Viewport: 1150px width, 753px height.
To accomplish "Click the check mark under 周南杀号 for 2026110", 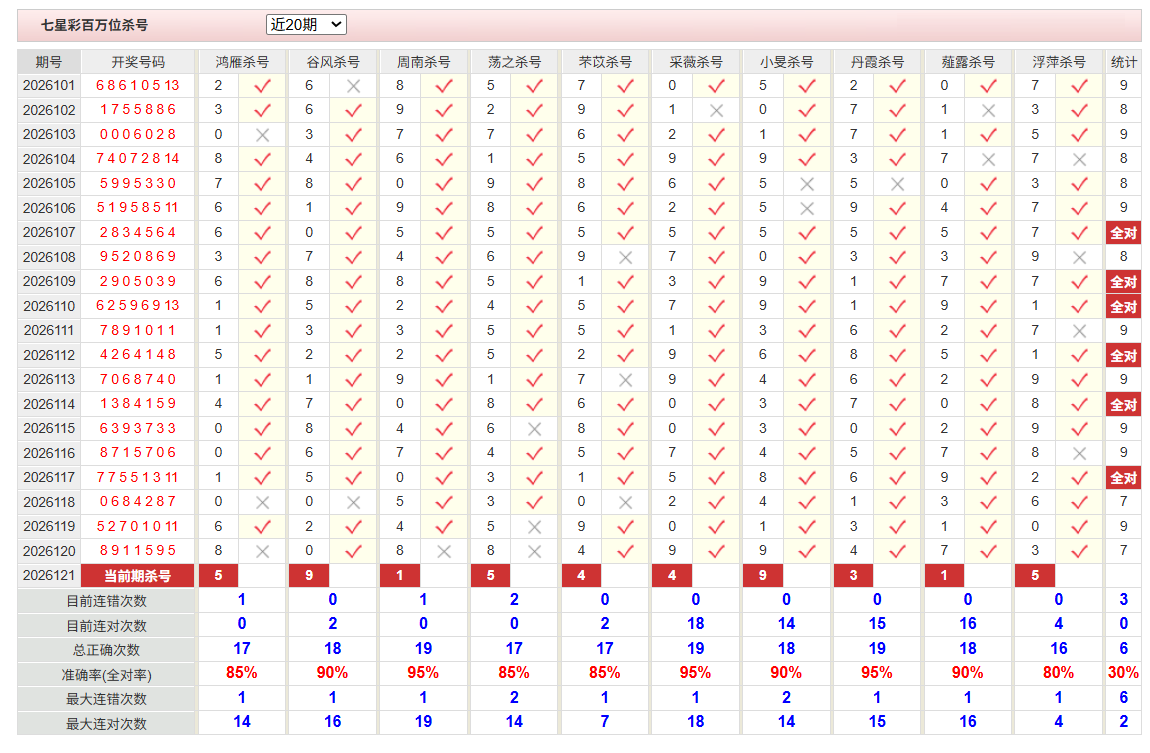I will [x=444, y=306].
